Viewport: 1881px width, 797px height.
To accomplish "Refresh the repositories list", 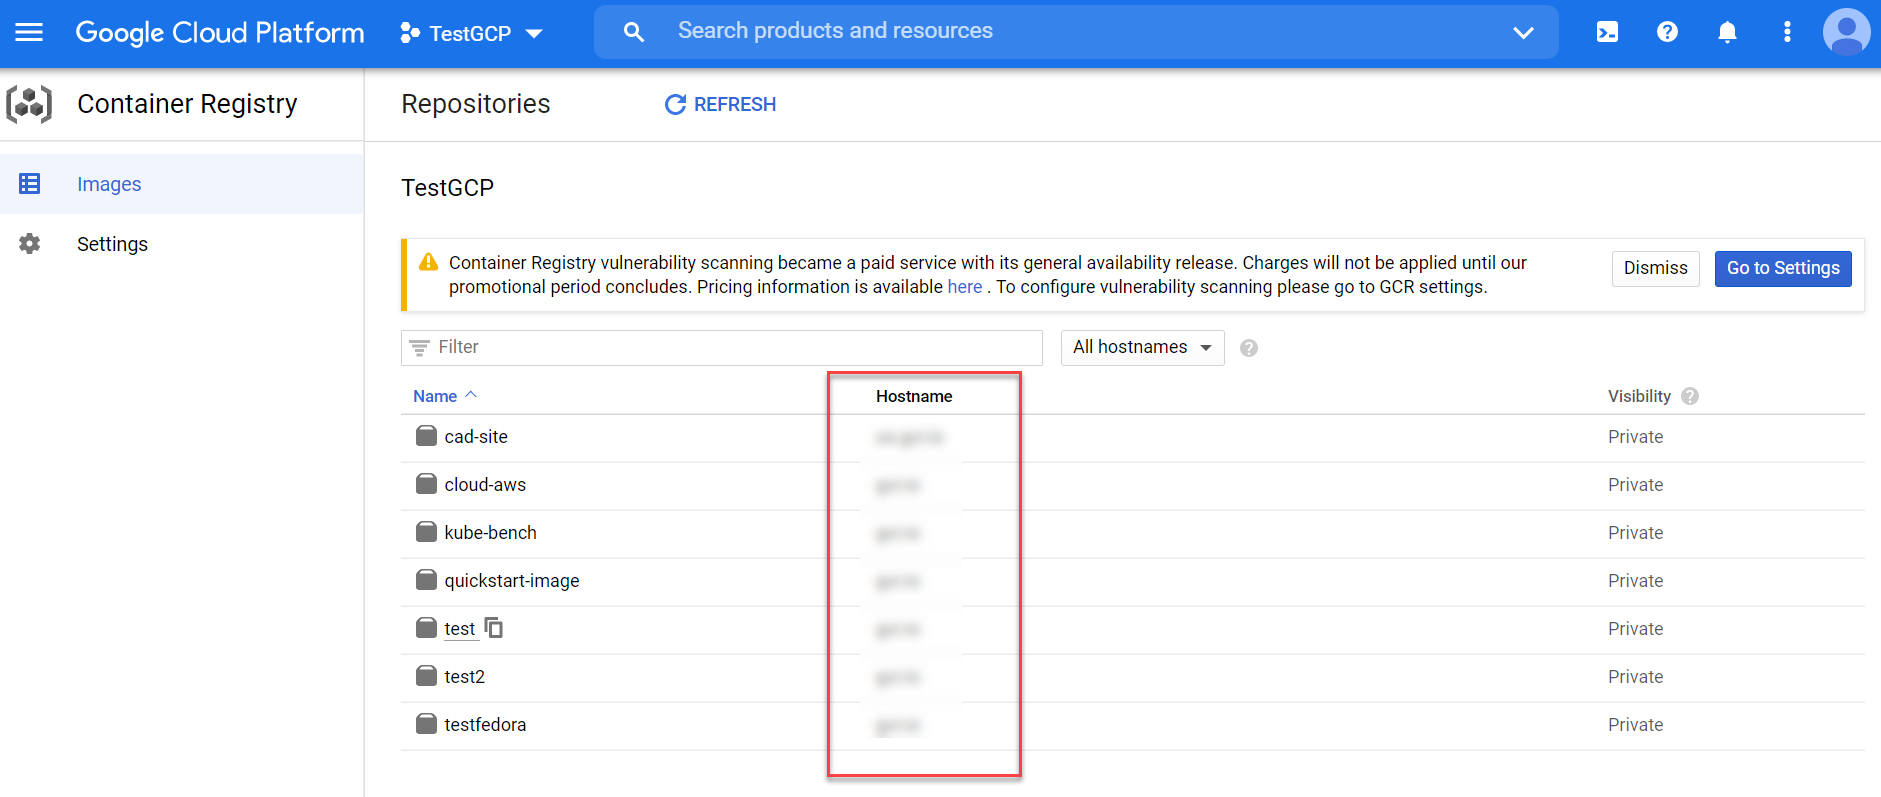I will pyautogui.click(x=720, y=104).
